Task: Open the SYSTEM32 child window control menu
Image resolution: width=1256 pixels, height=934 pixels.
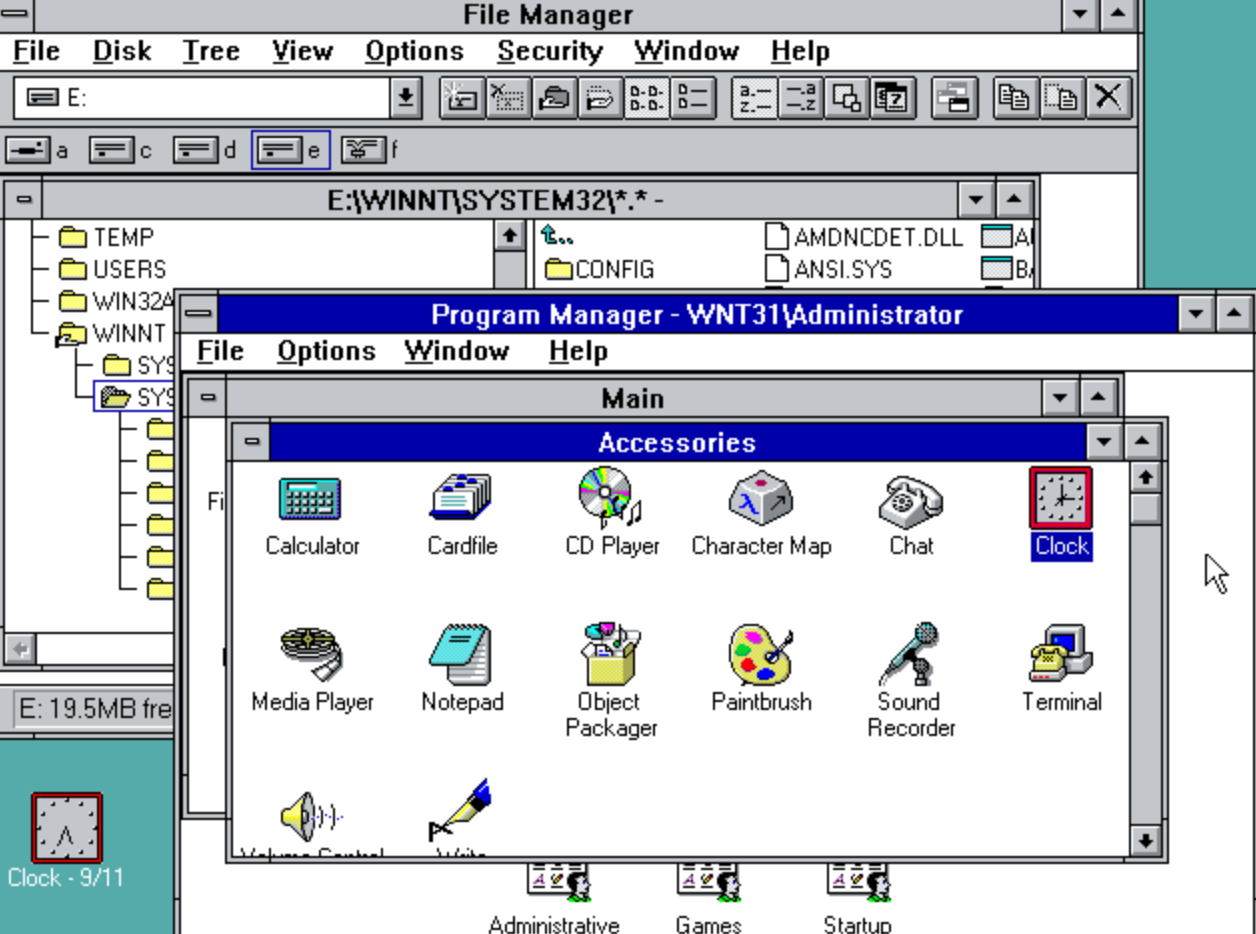Action: (x=23, y=200)
